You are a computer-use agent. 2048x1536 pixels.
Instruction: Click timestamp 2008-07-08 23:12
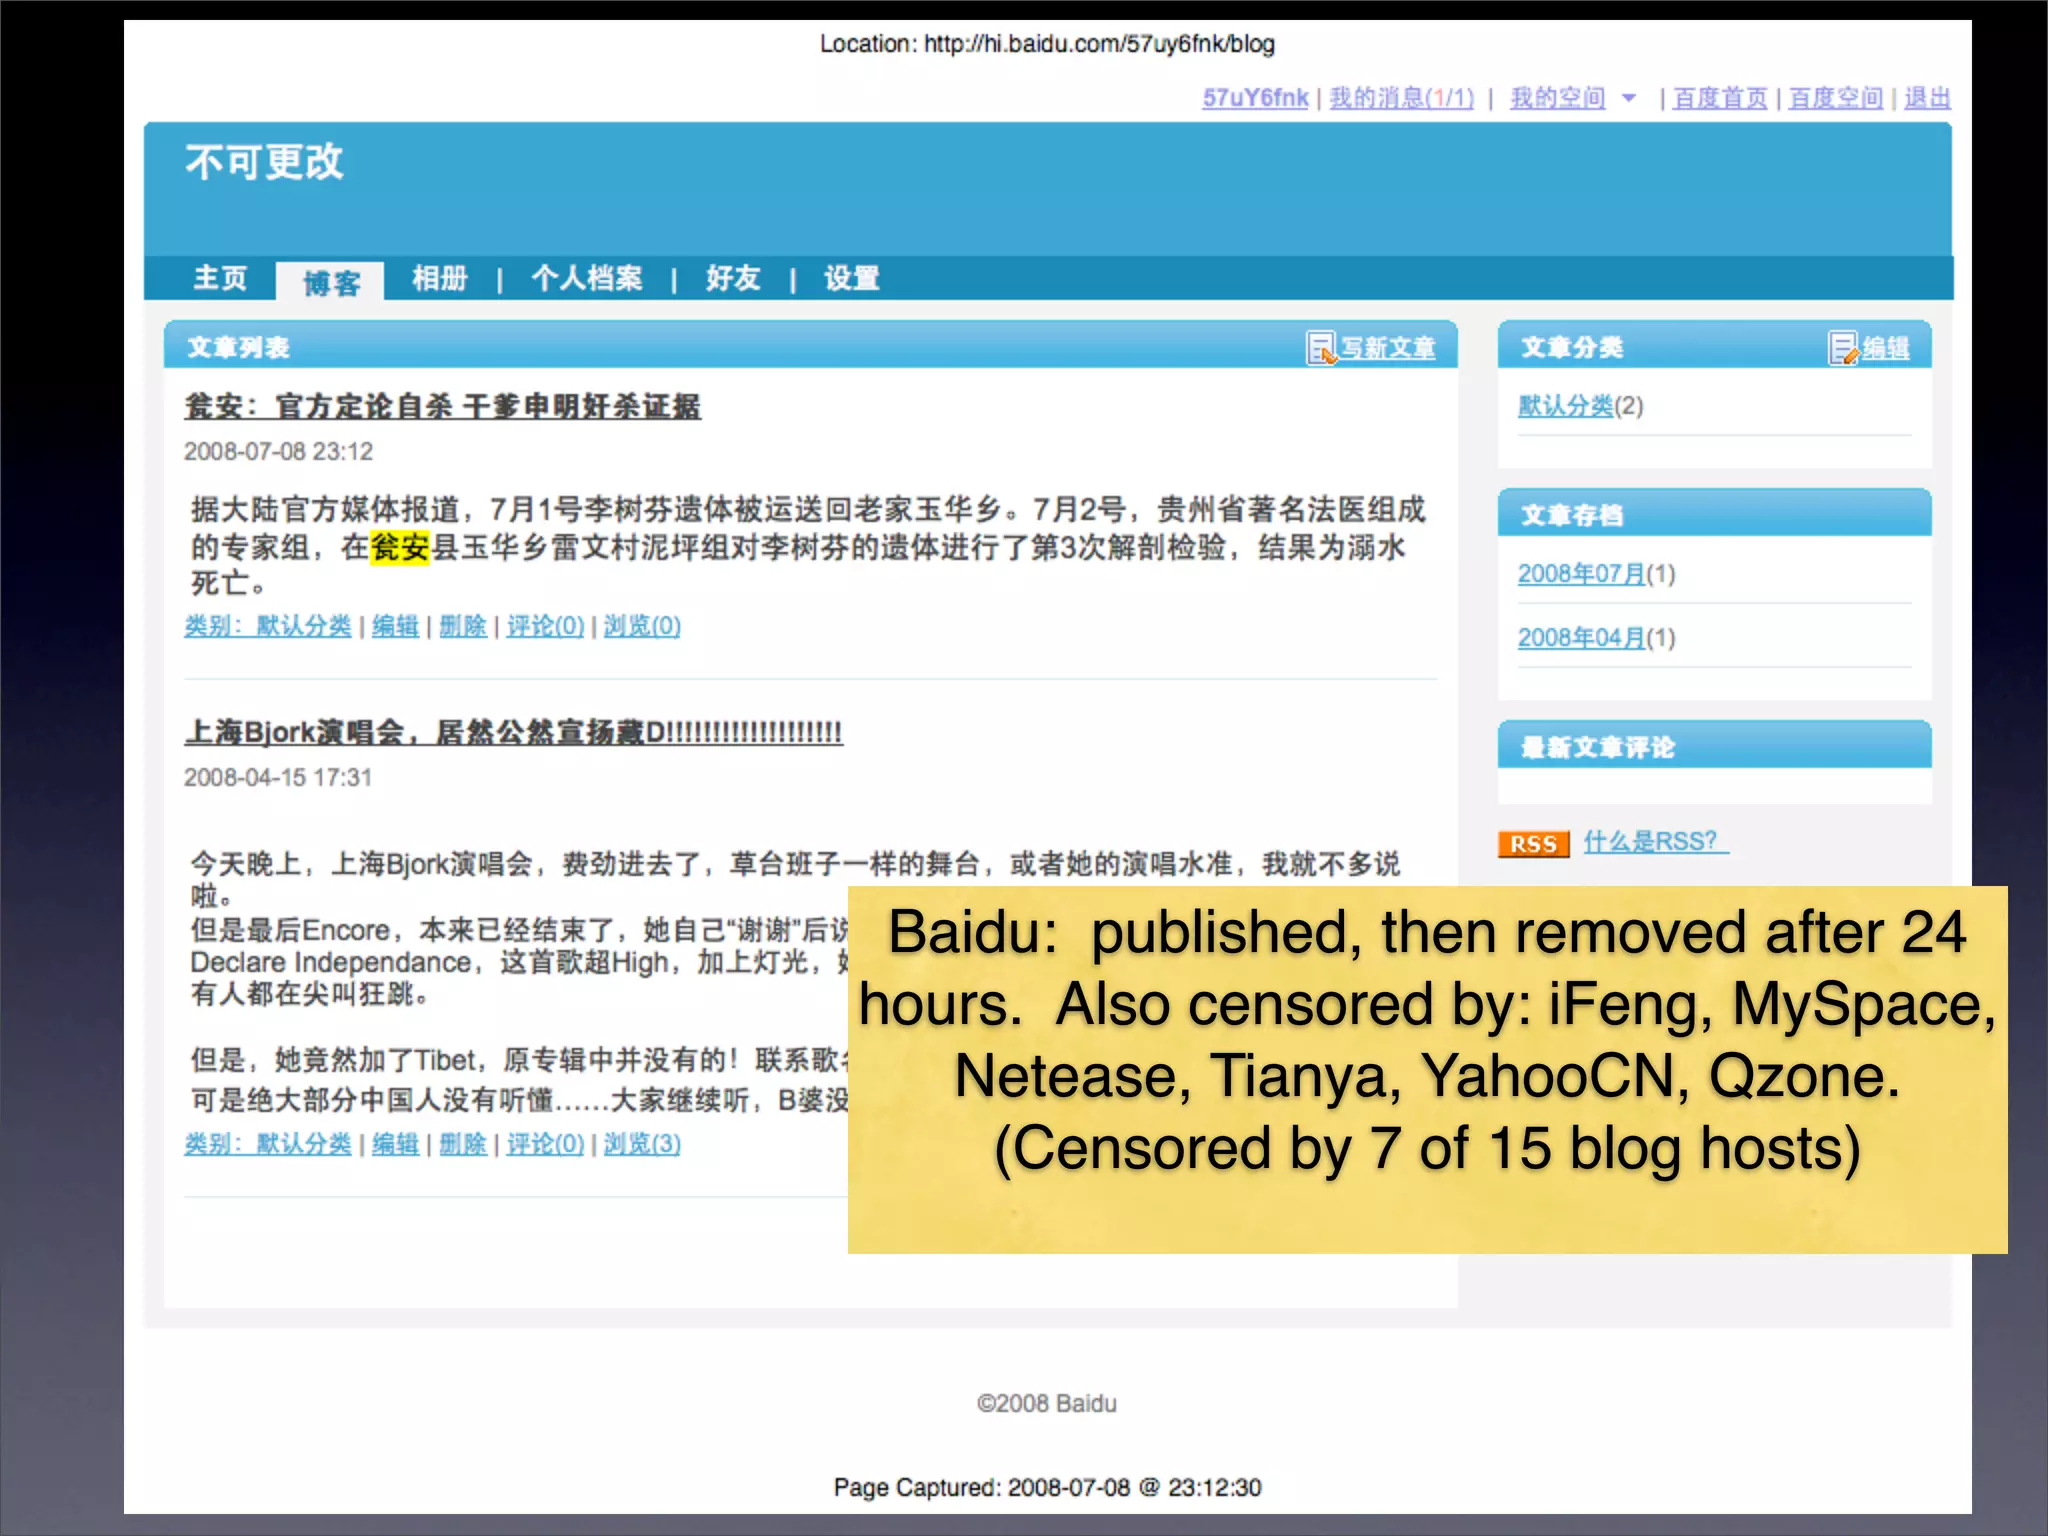coord(278,452)
